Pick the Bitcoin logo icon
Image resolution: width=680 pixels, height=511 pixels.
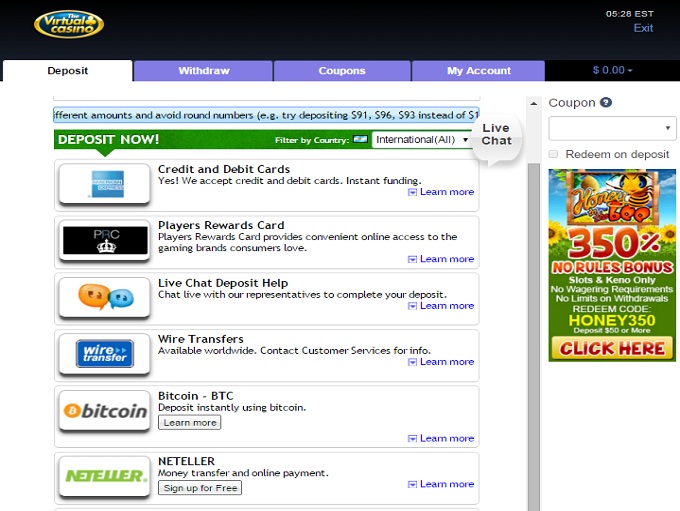tap(104, 411)
